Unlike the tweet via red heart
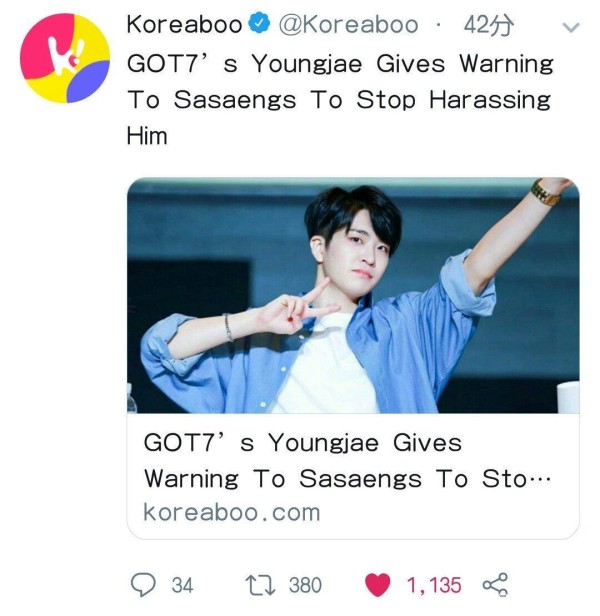 click(378, 585)
